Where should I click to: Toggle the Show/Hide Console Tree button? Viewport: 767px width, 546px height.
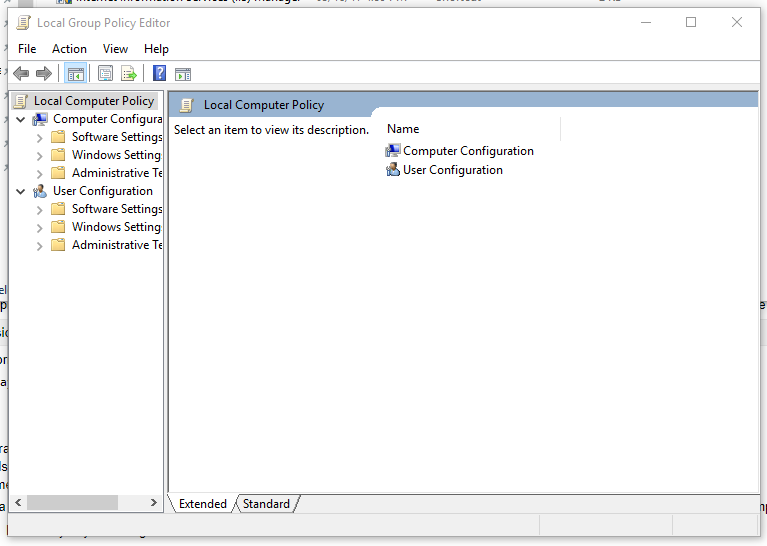point(75,73)
